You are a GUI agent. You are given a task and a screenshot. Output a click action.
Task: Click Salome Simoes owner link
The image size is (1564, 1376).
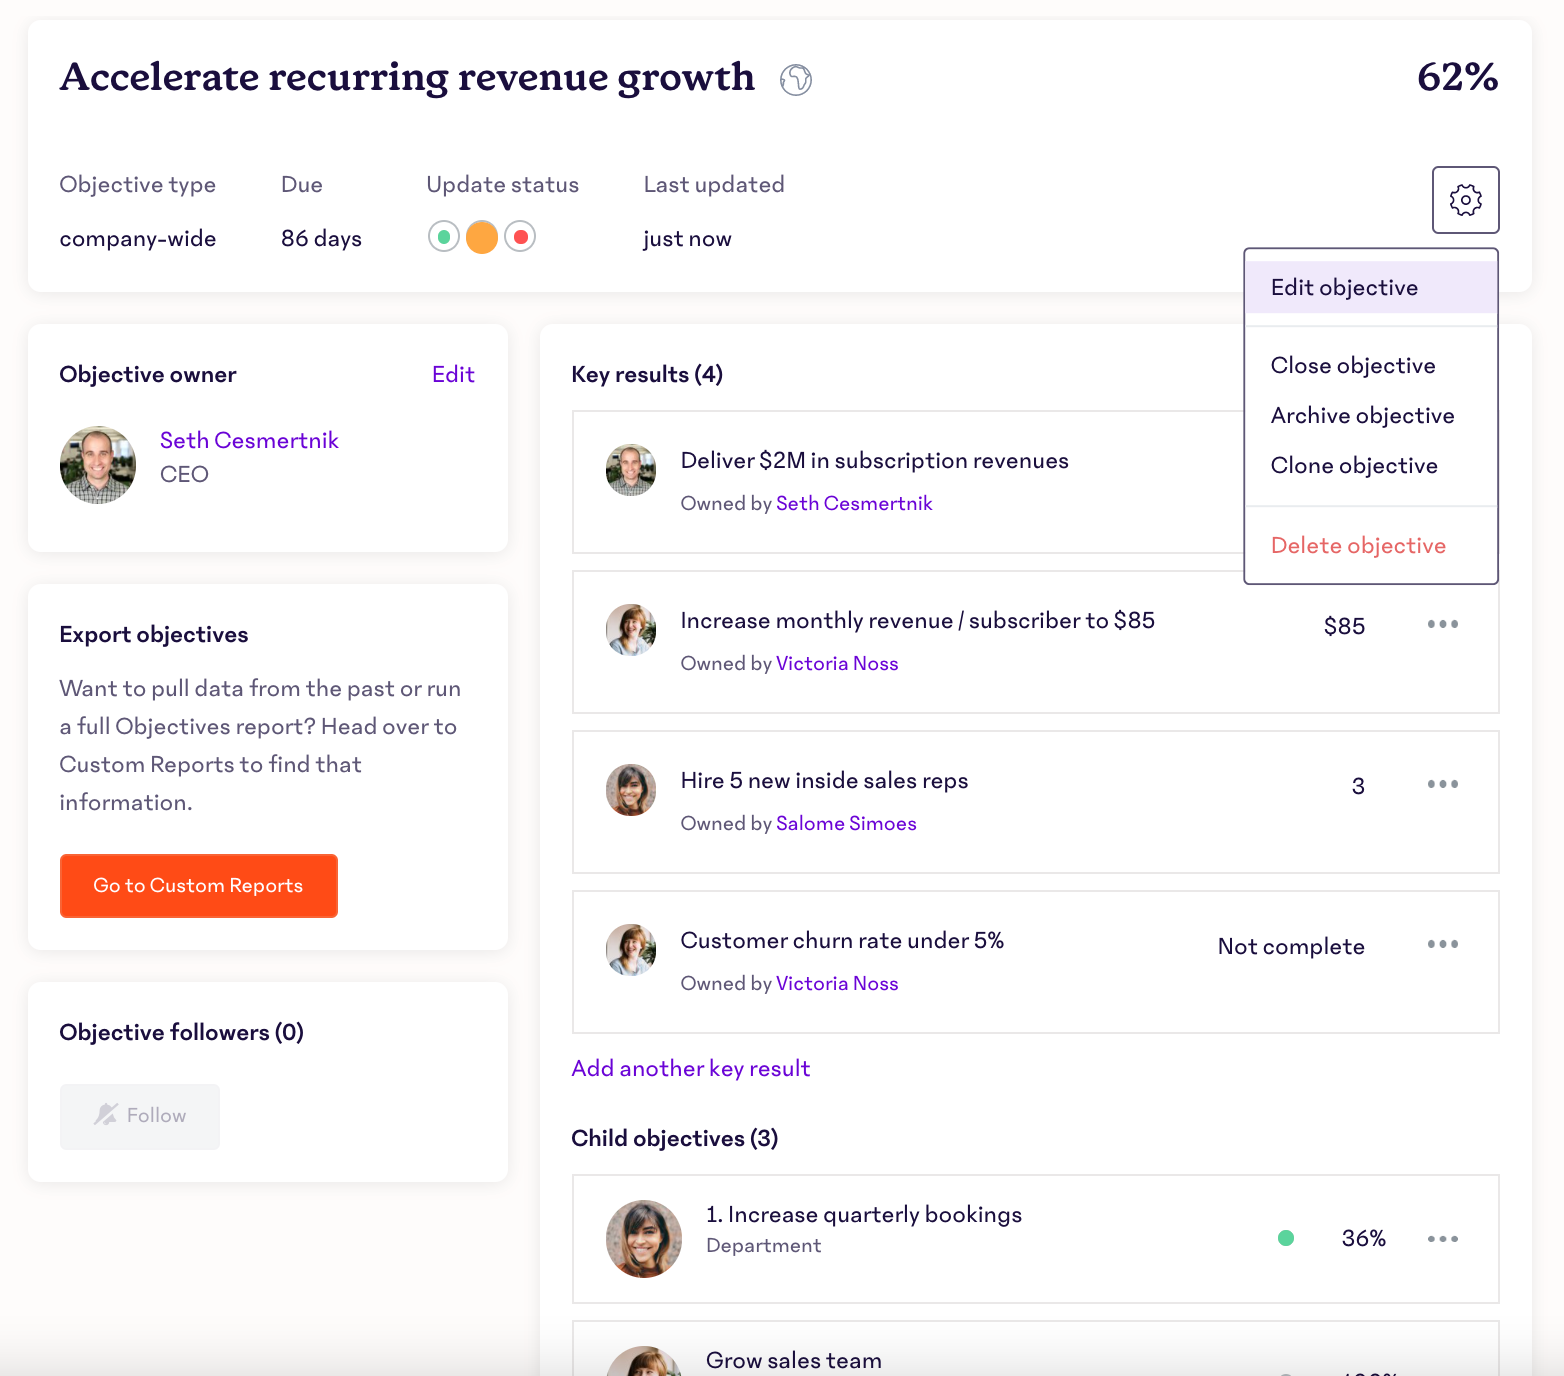[846, 824]
